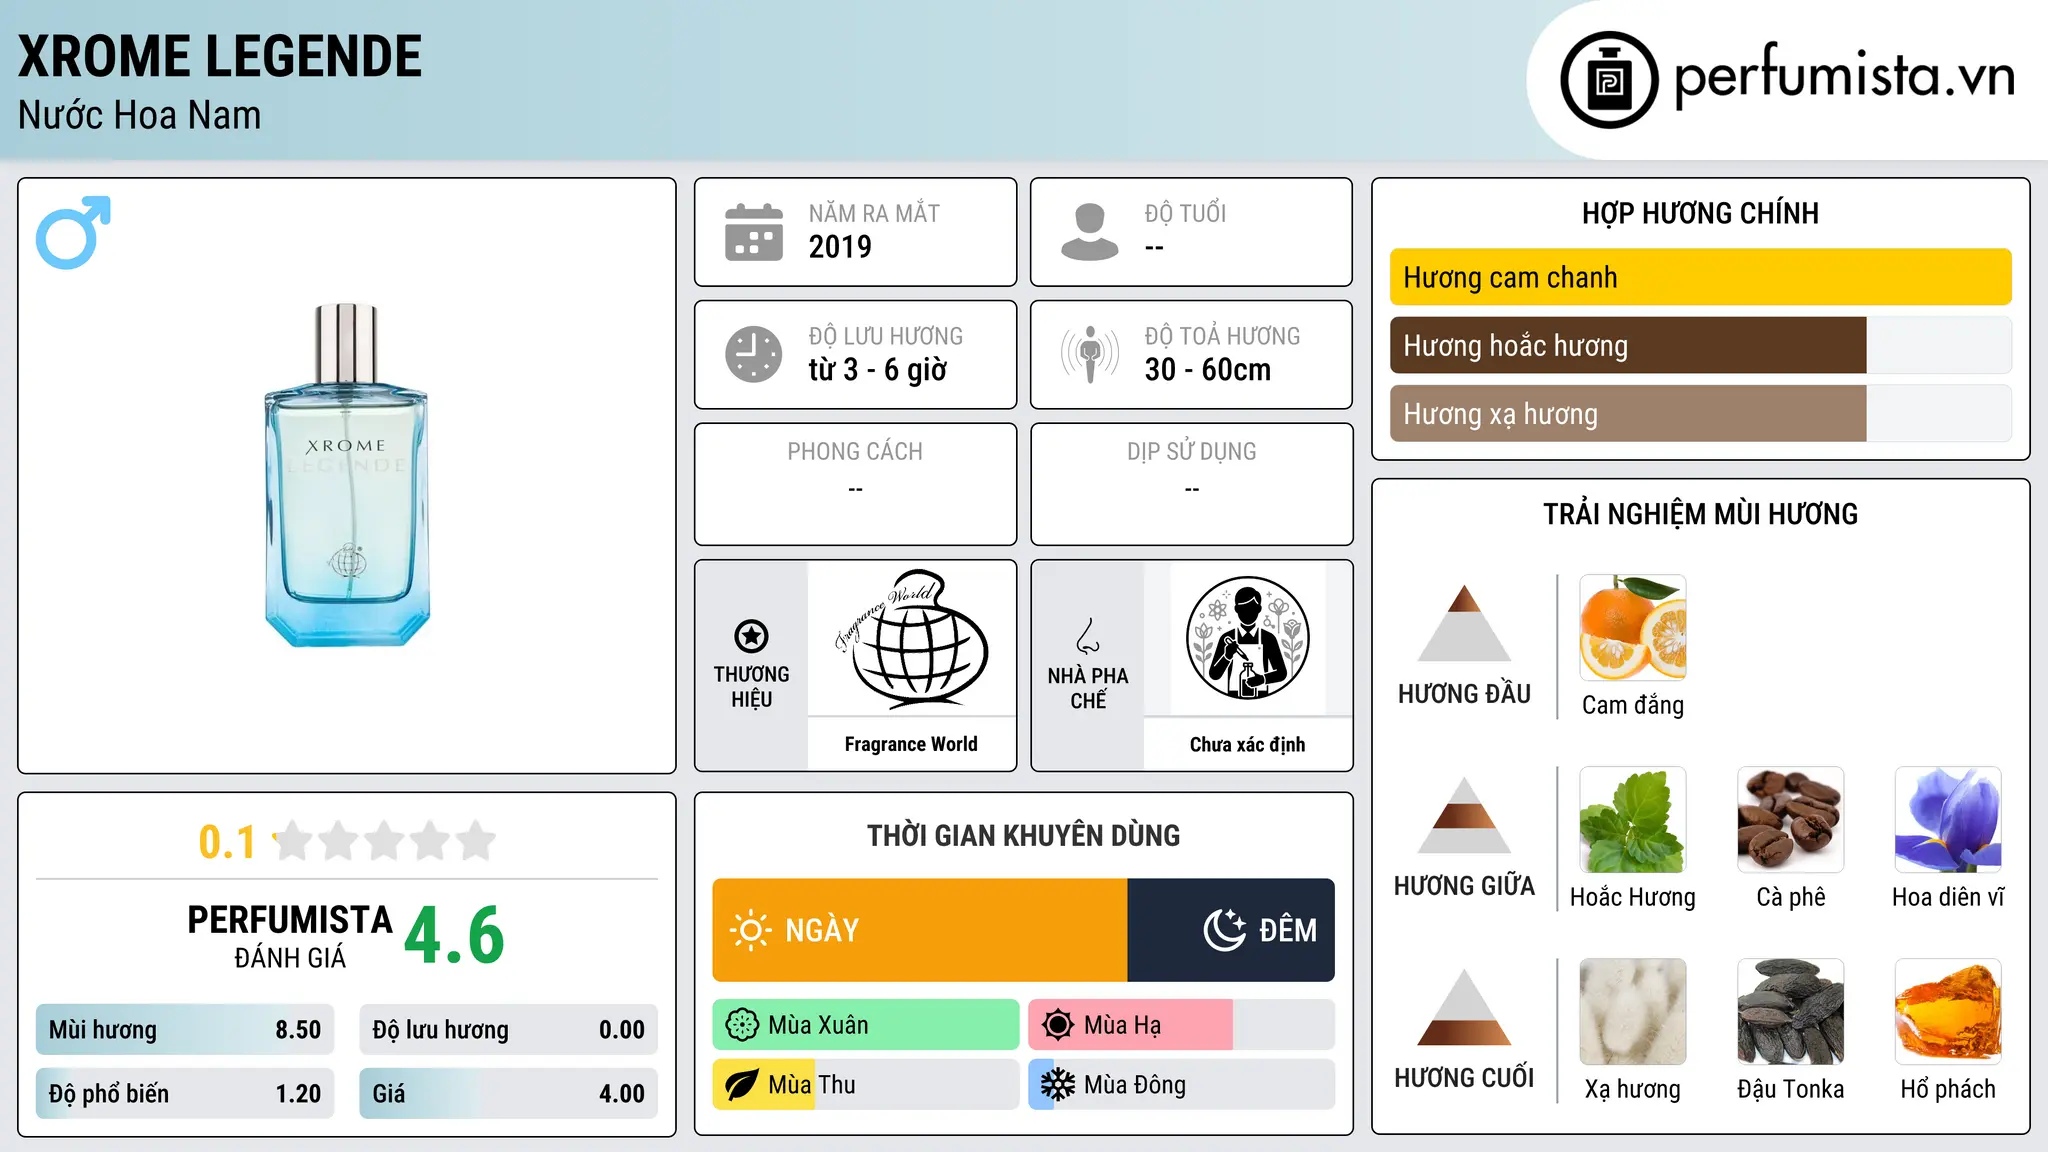Open the perfumista.vn site name
This screenshot has width=2048, height=1152.
[x=1844, y=77]
